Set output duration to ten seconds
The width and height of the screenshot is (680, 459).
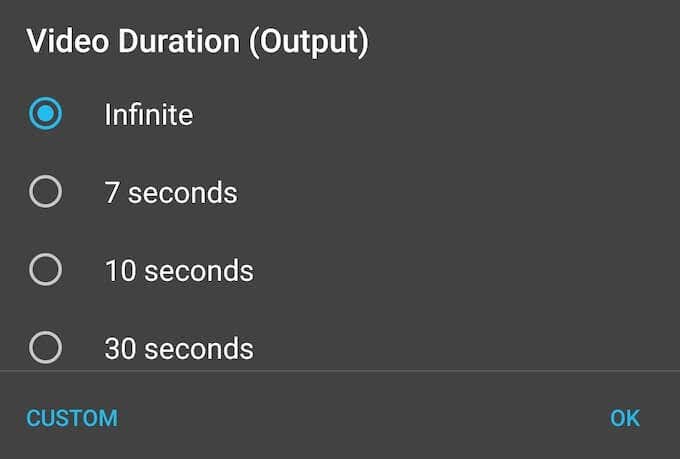pyautogui.click(x=46, y=270)
